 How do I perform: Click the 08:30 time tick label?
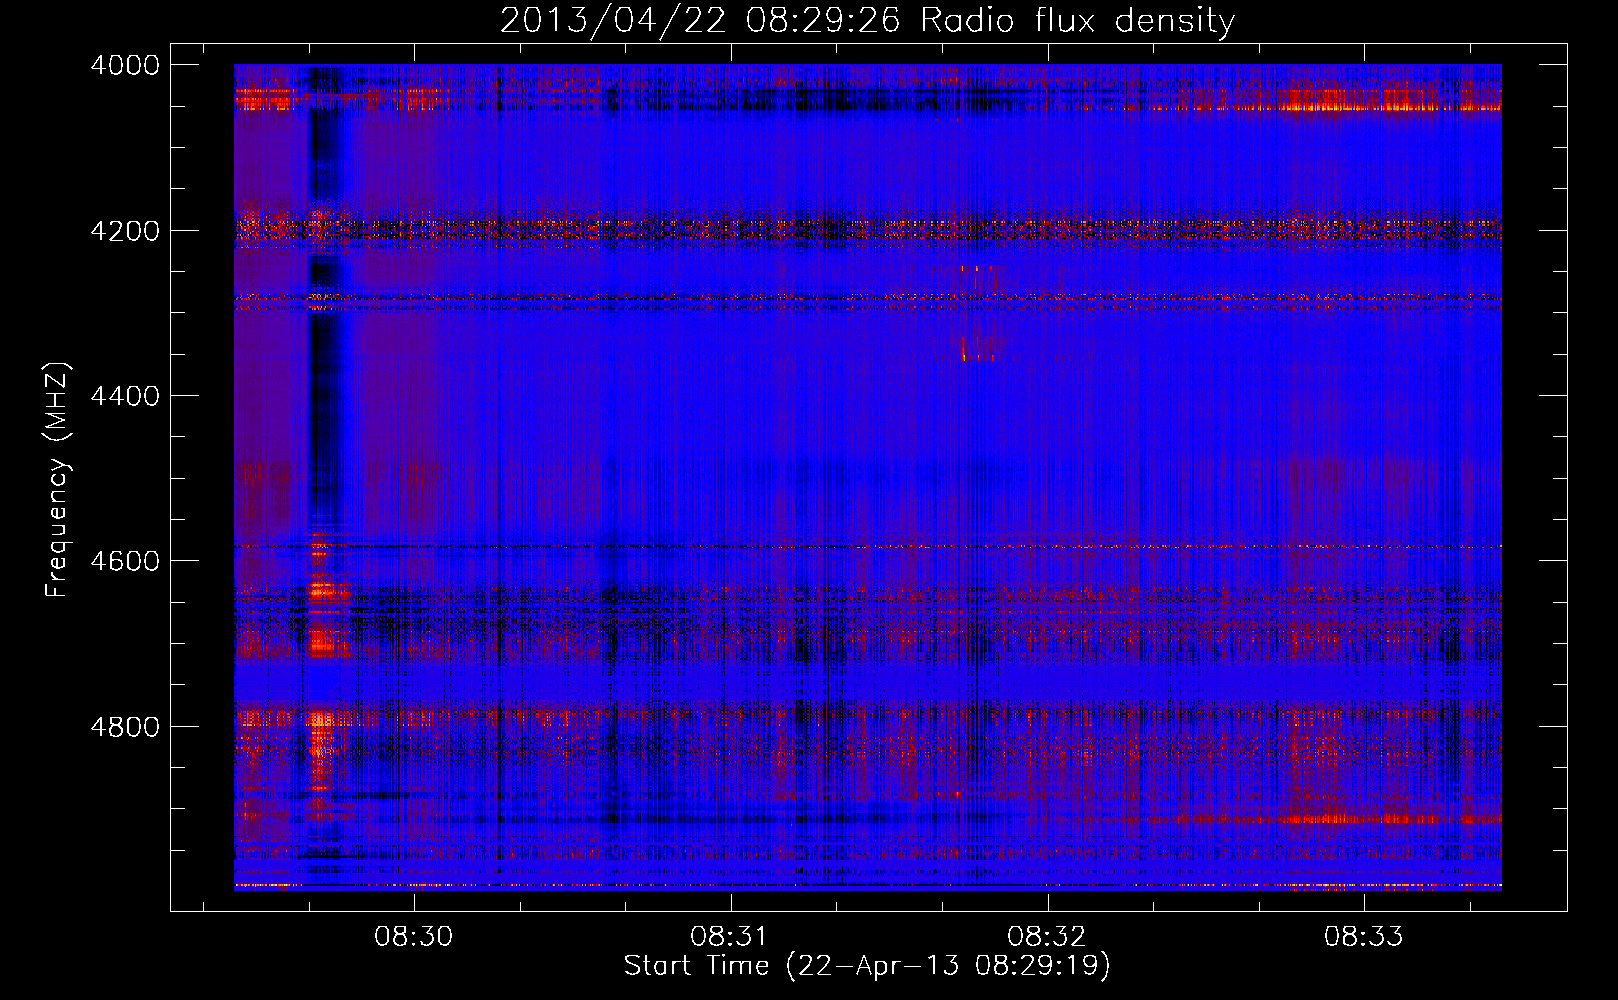(x=414, y=937)
